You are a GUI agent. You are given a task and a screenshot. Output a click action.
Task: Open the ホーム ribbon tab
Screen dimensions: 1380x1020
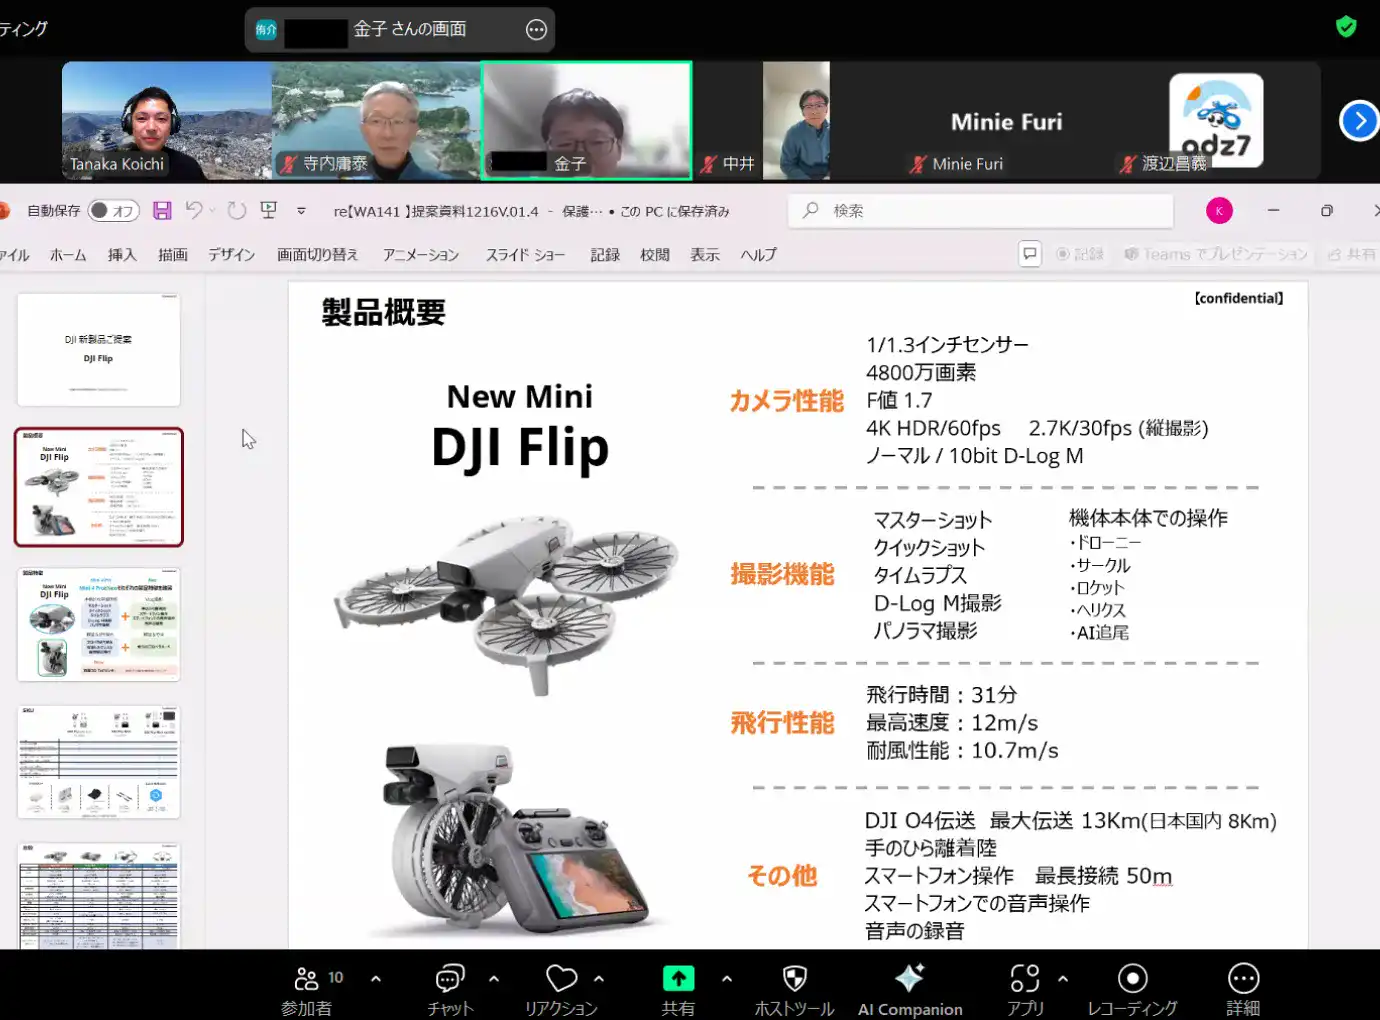point(68,255)
